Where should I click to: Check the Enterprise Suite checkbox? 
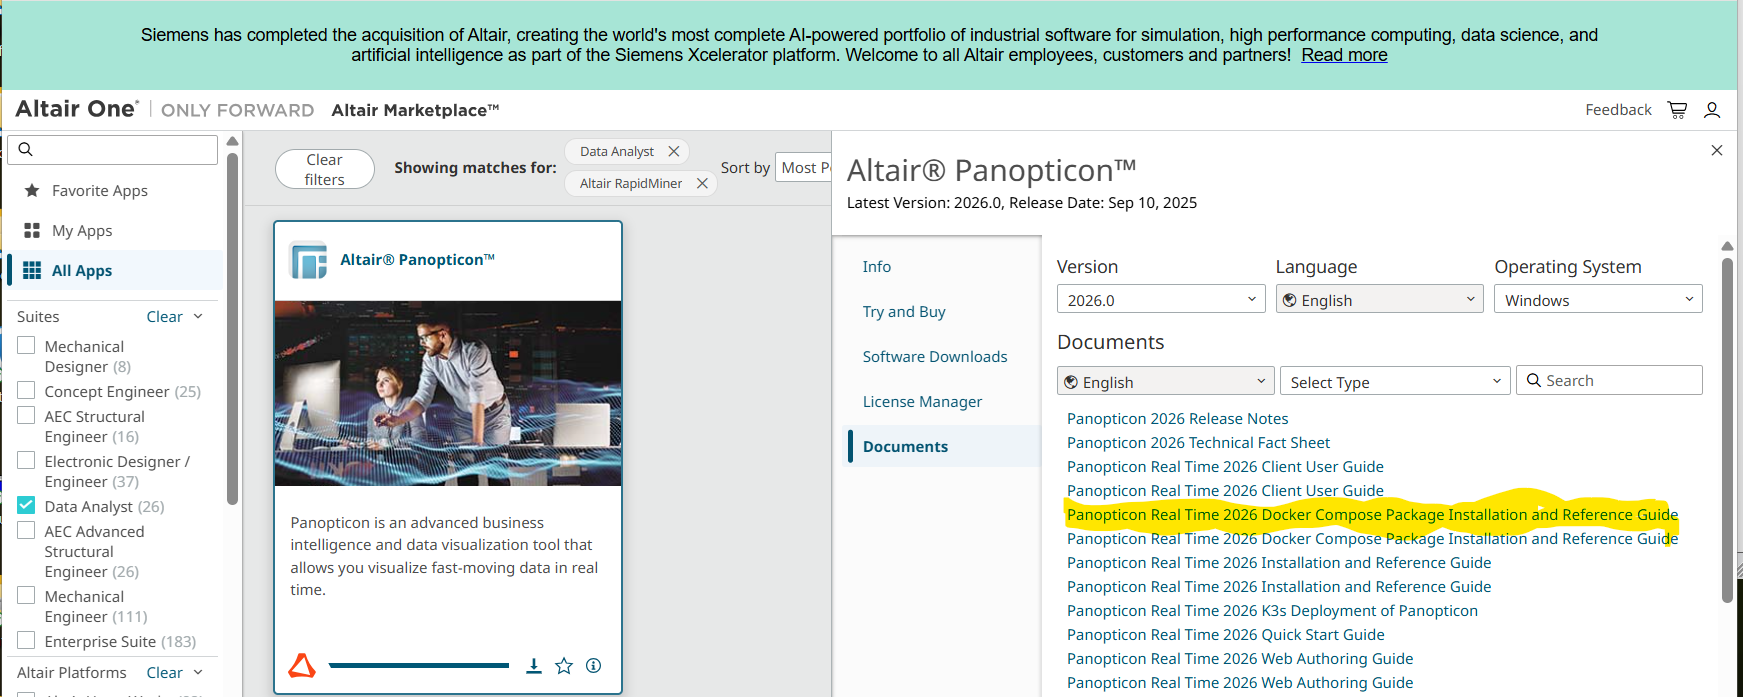(x=26, y=640)
